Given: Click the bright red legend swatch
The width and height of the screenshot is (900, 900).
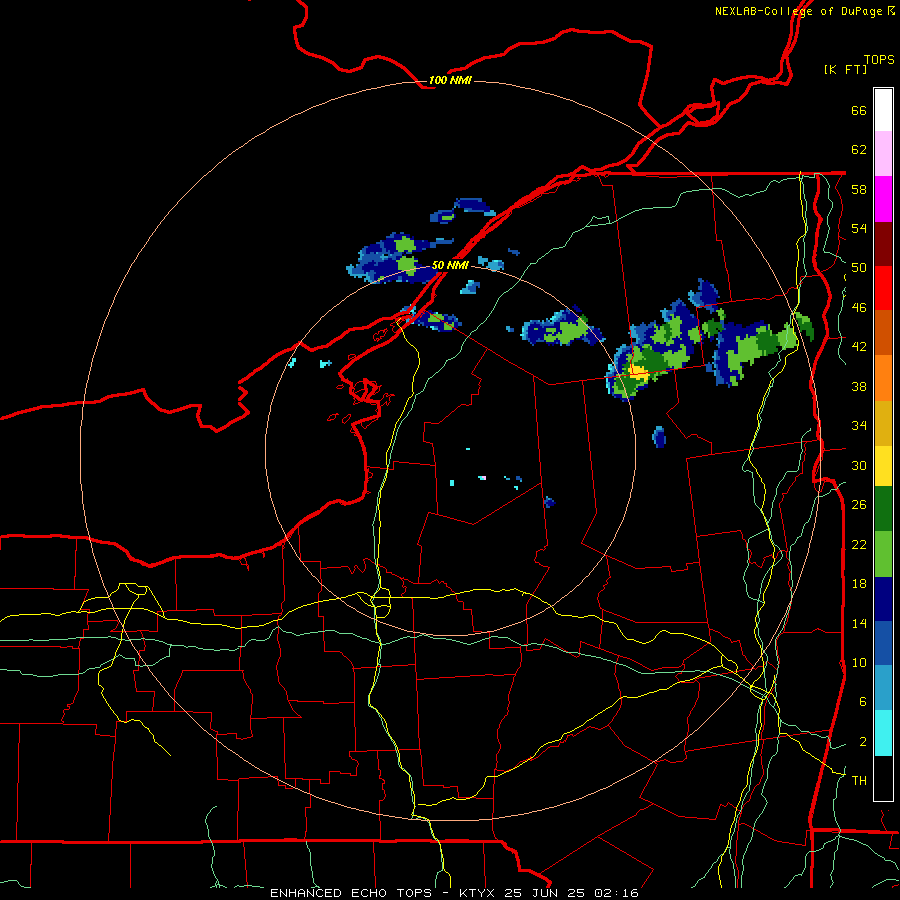Looking at the screenshot, I should click(x=883, y=288).
